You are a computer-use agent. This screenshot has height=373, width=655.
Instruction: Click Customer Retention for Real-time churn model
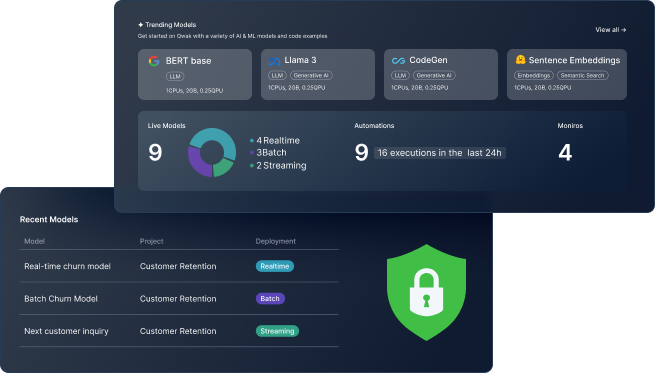click(178, 266)
